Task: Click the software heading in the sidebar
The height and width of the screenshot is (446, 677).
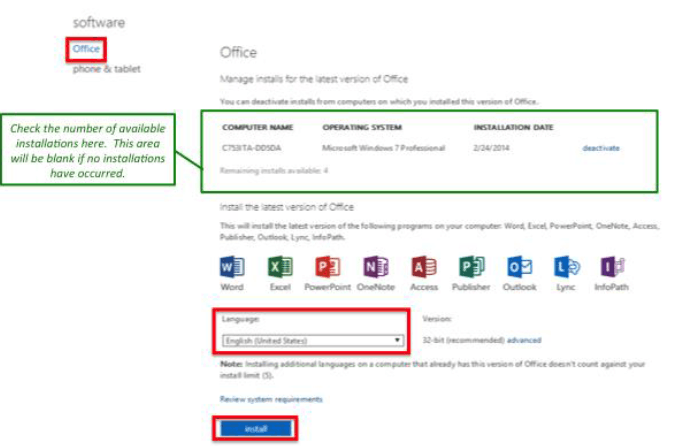Action: point(99,22)
